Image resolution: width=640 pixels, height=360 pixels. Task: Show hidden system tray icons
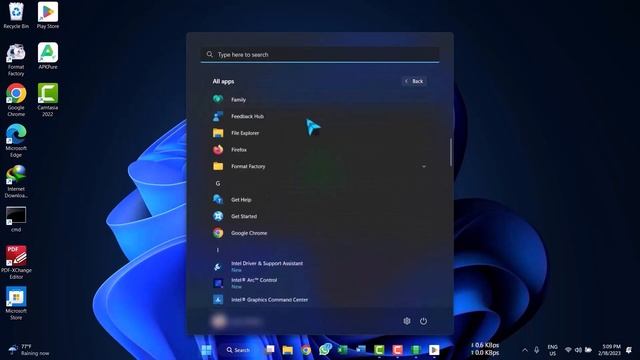[525, 350]
